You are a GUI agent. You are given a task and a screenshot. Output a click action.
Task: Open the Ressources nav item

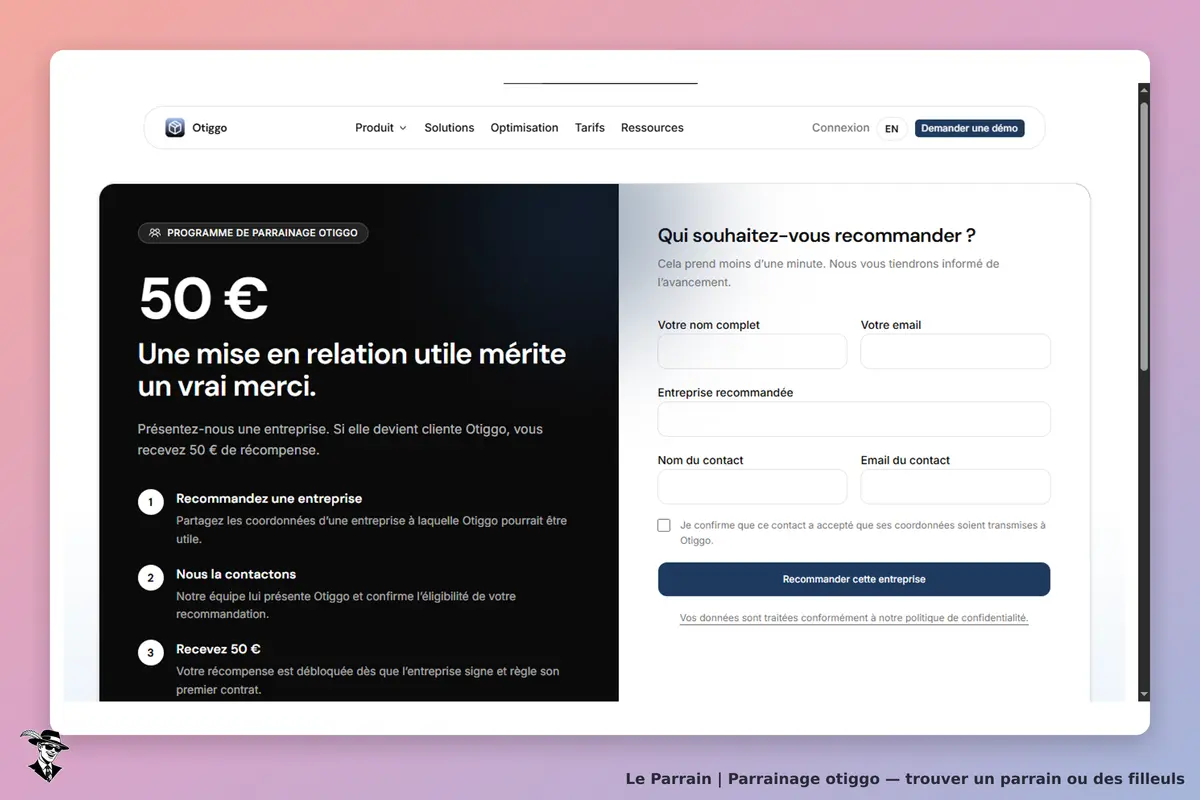point(652,128)
